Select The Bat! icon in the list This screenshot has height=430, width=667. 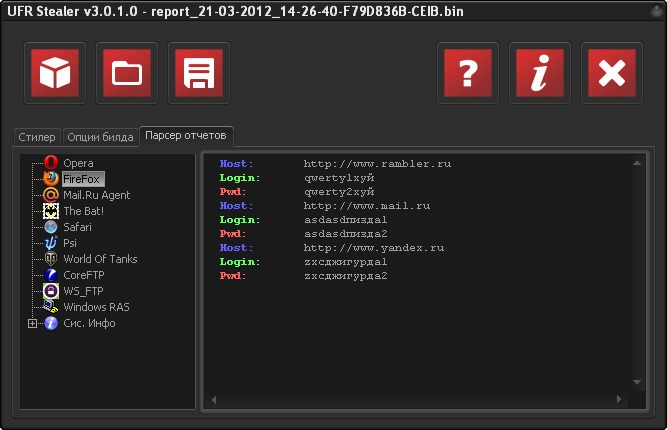(x=51, y=211)
